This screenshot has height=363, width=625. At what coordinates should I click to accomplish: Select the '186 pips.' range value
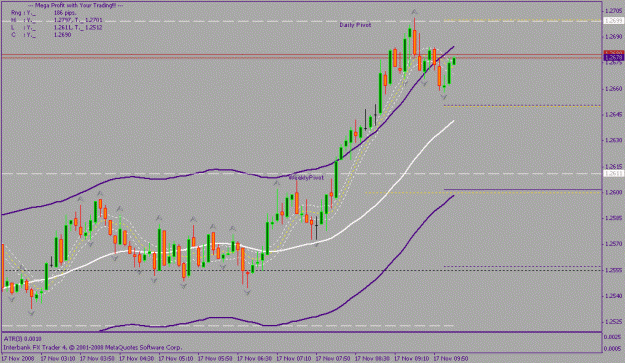65,13
